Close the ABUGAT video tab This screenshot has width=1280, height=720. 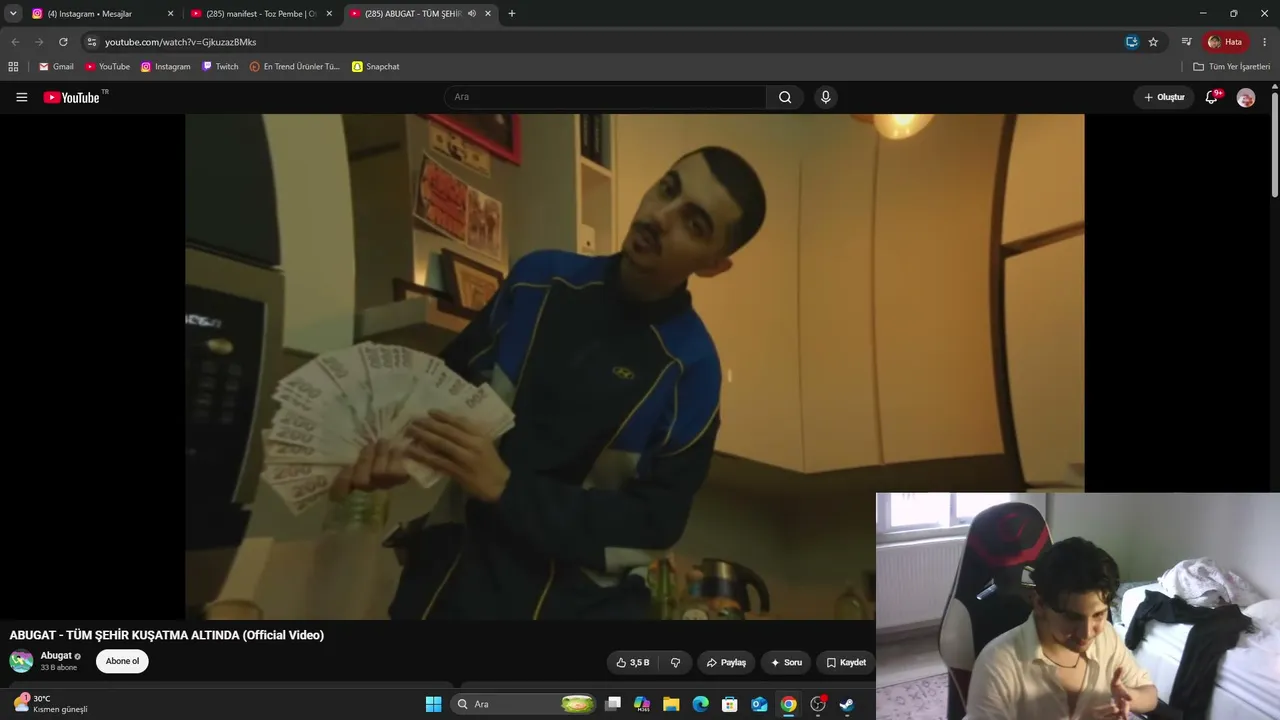point(488,14)
